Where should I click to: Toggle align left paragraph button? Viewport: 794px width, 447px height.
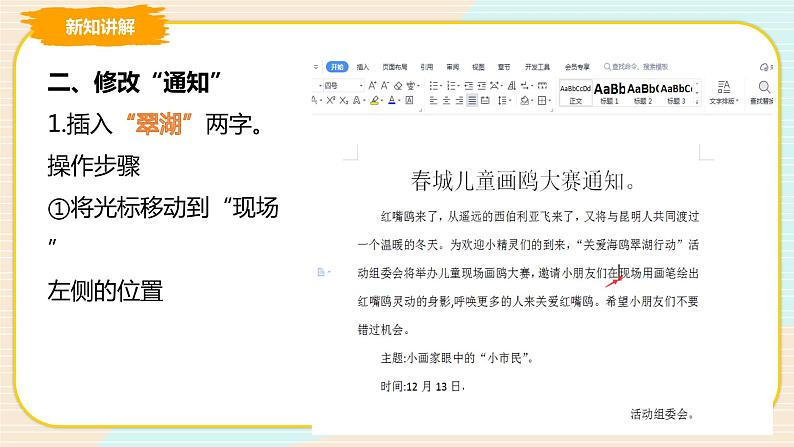pos(433,100)
